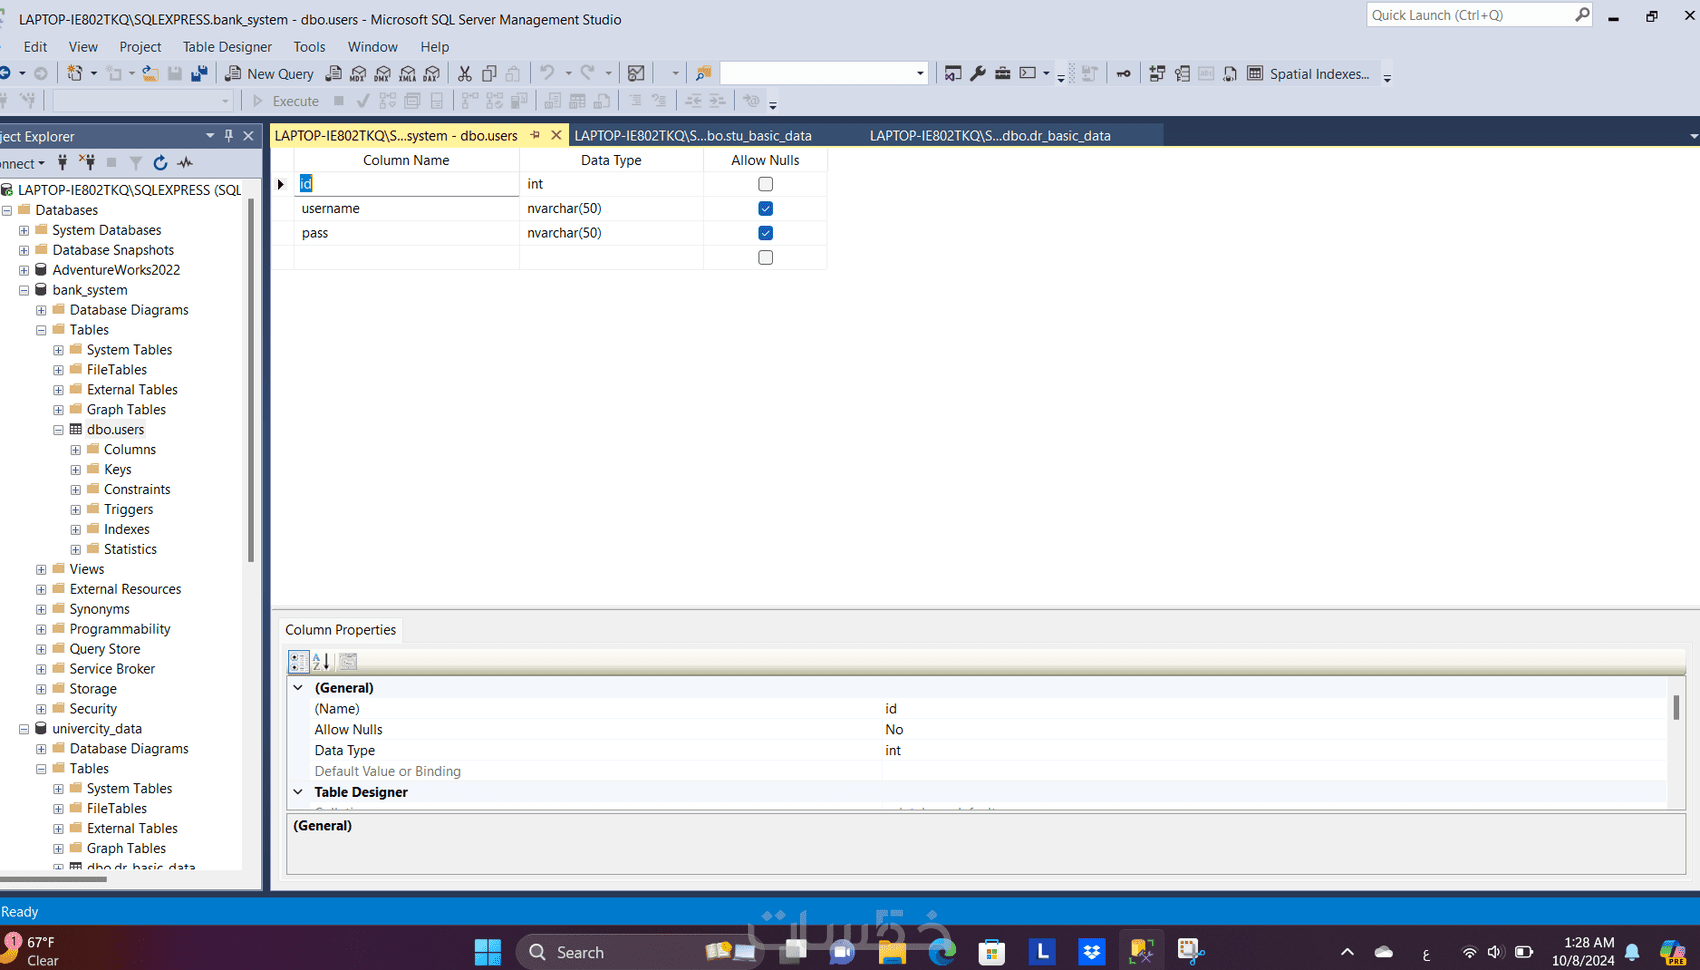
Task: Expand the Columns folder under dbo.users
Action: (x=75, y=450)
